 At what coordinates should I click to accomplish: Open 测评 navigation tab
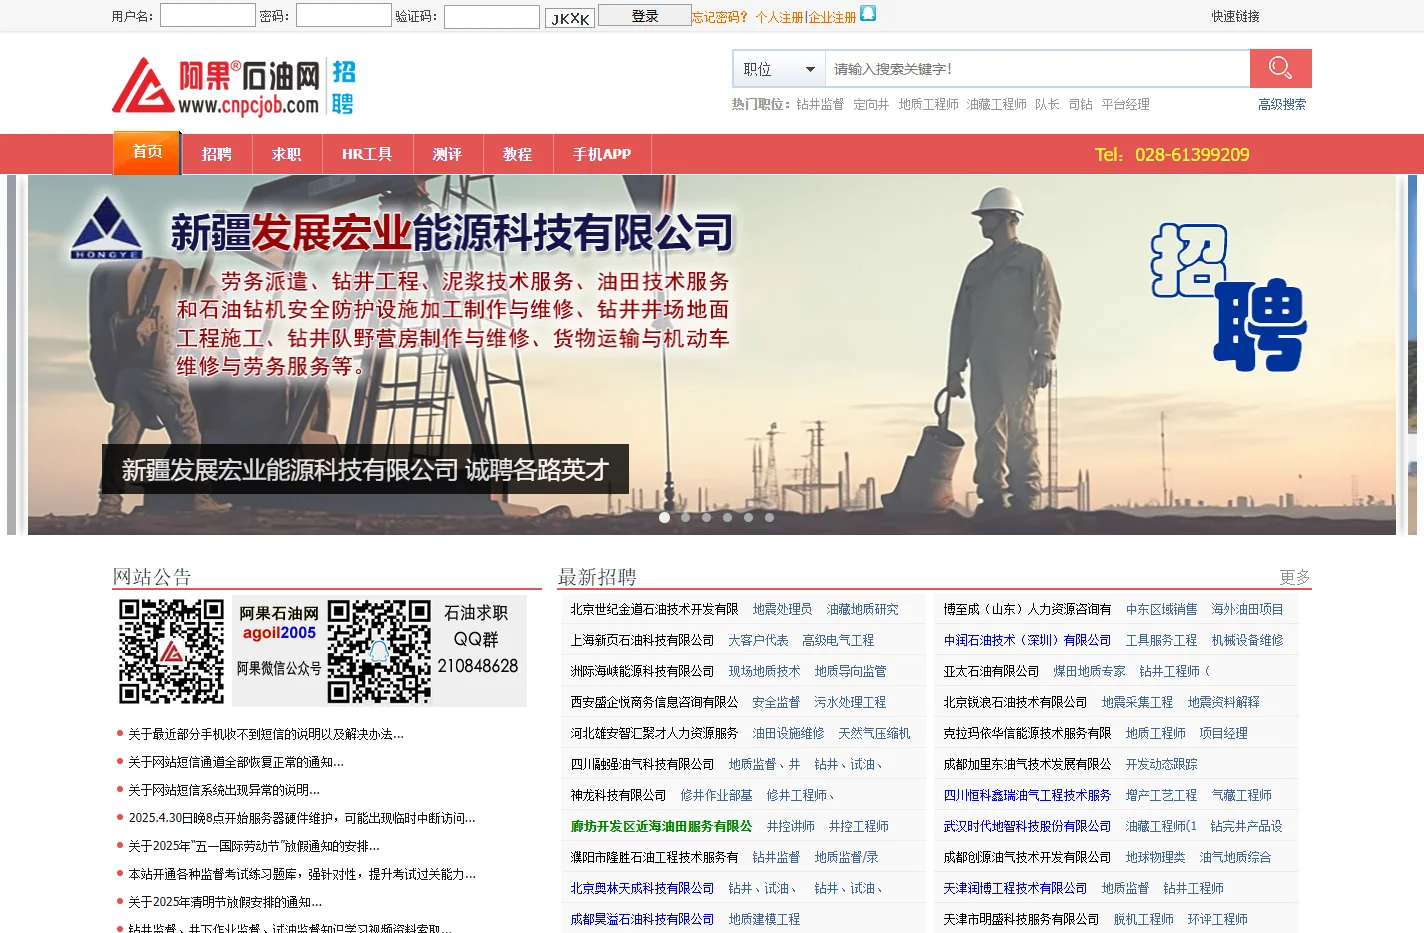(447, 154)
